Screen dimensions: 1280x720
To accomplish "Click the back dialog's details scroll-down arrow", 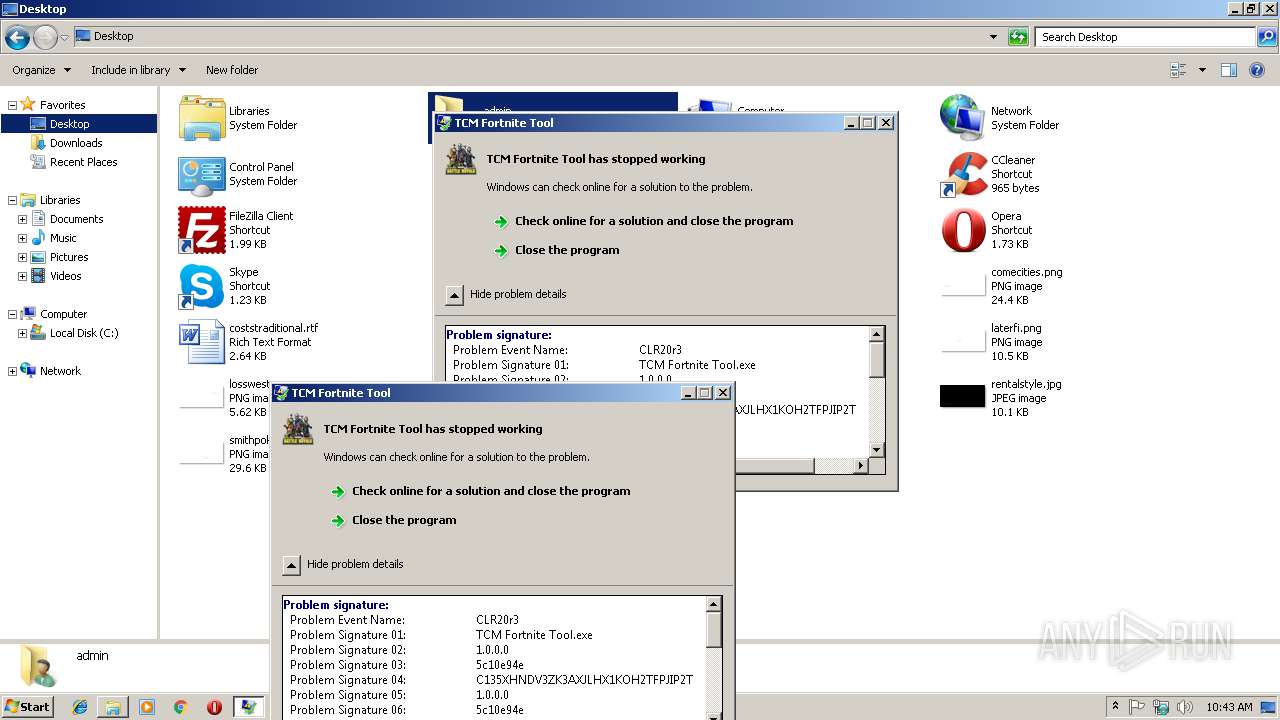I will (x=877, y=450).
